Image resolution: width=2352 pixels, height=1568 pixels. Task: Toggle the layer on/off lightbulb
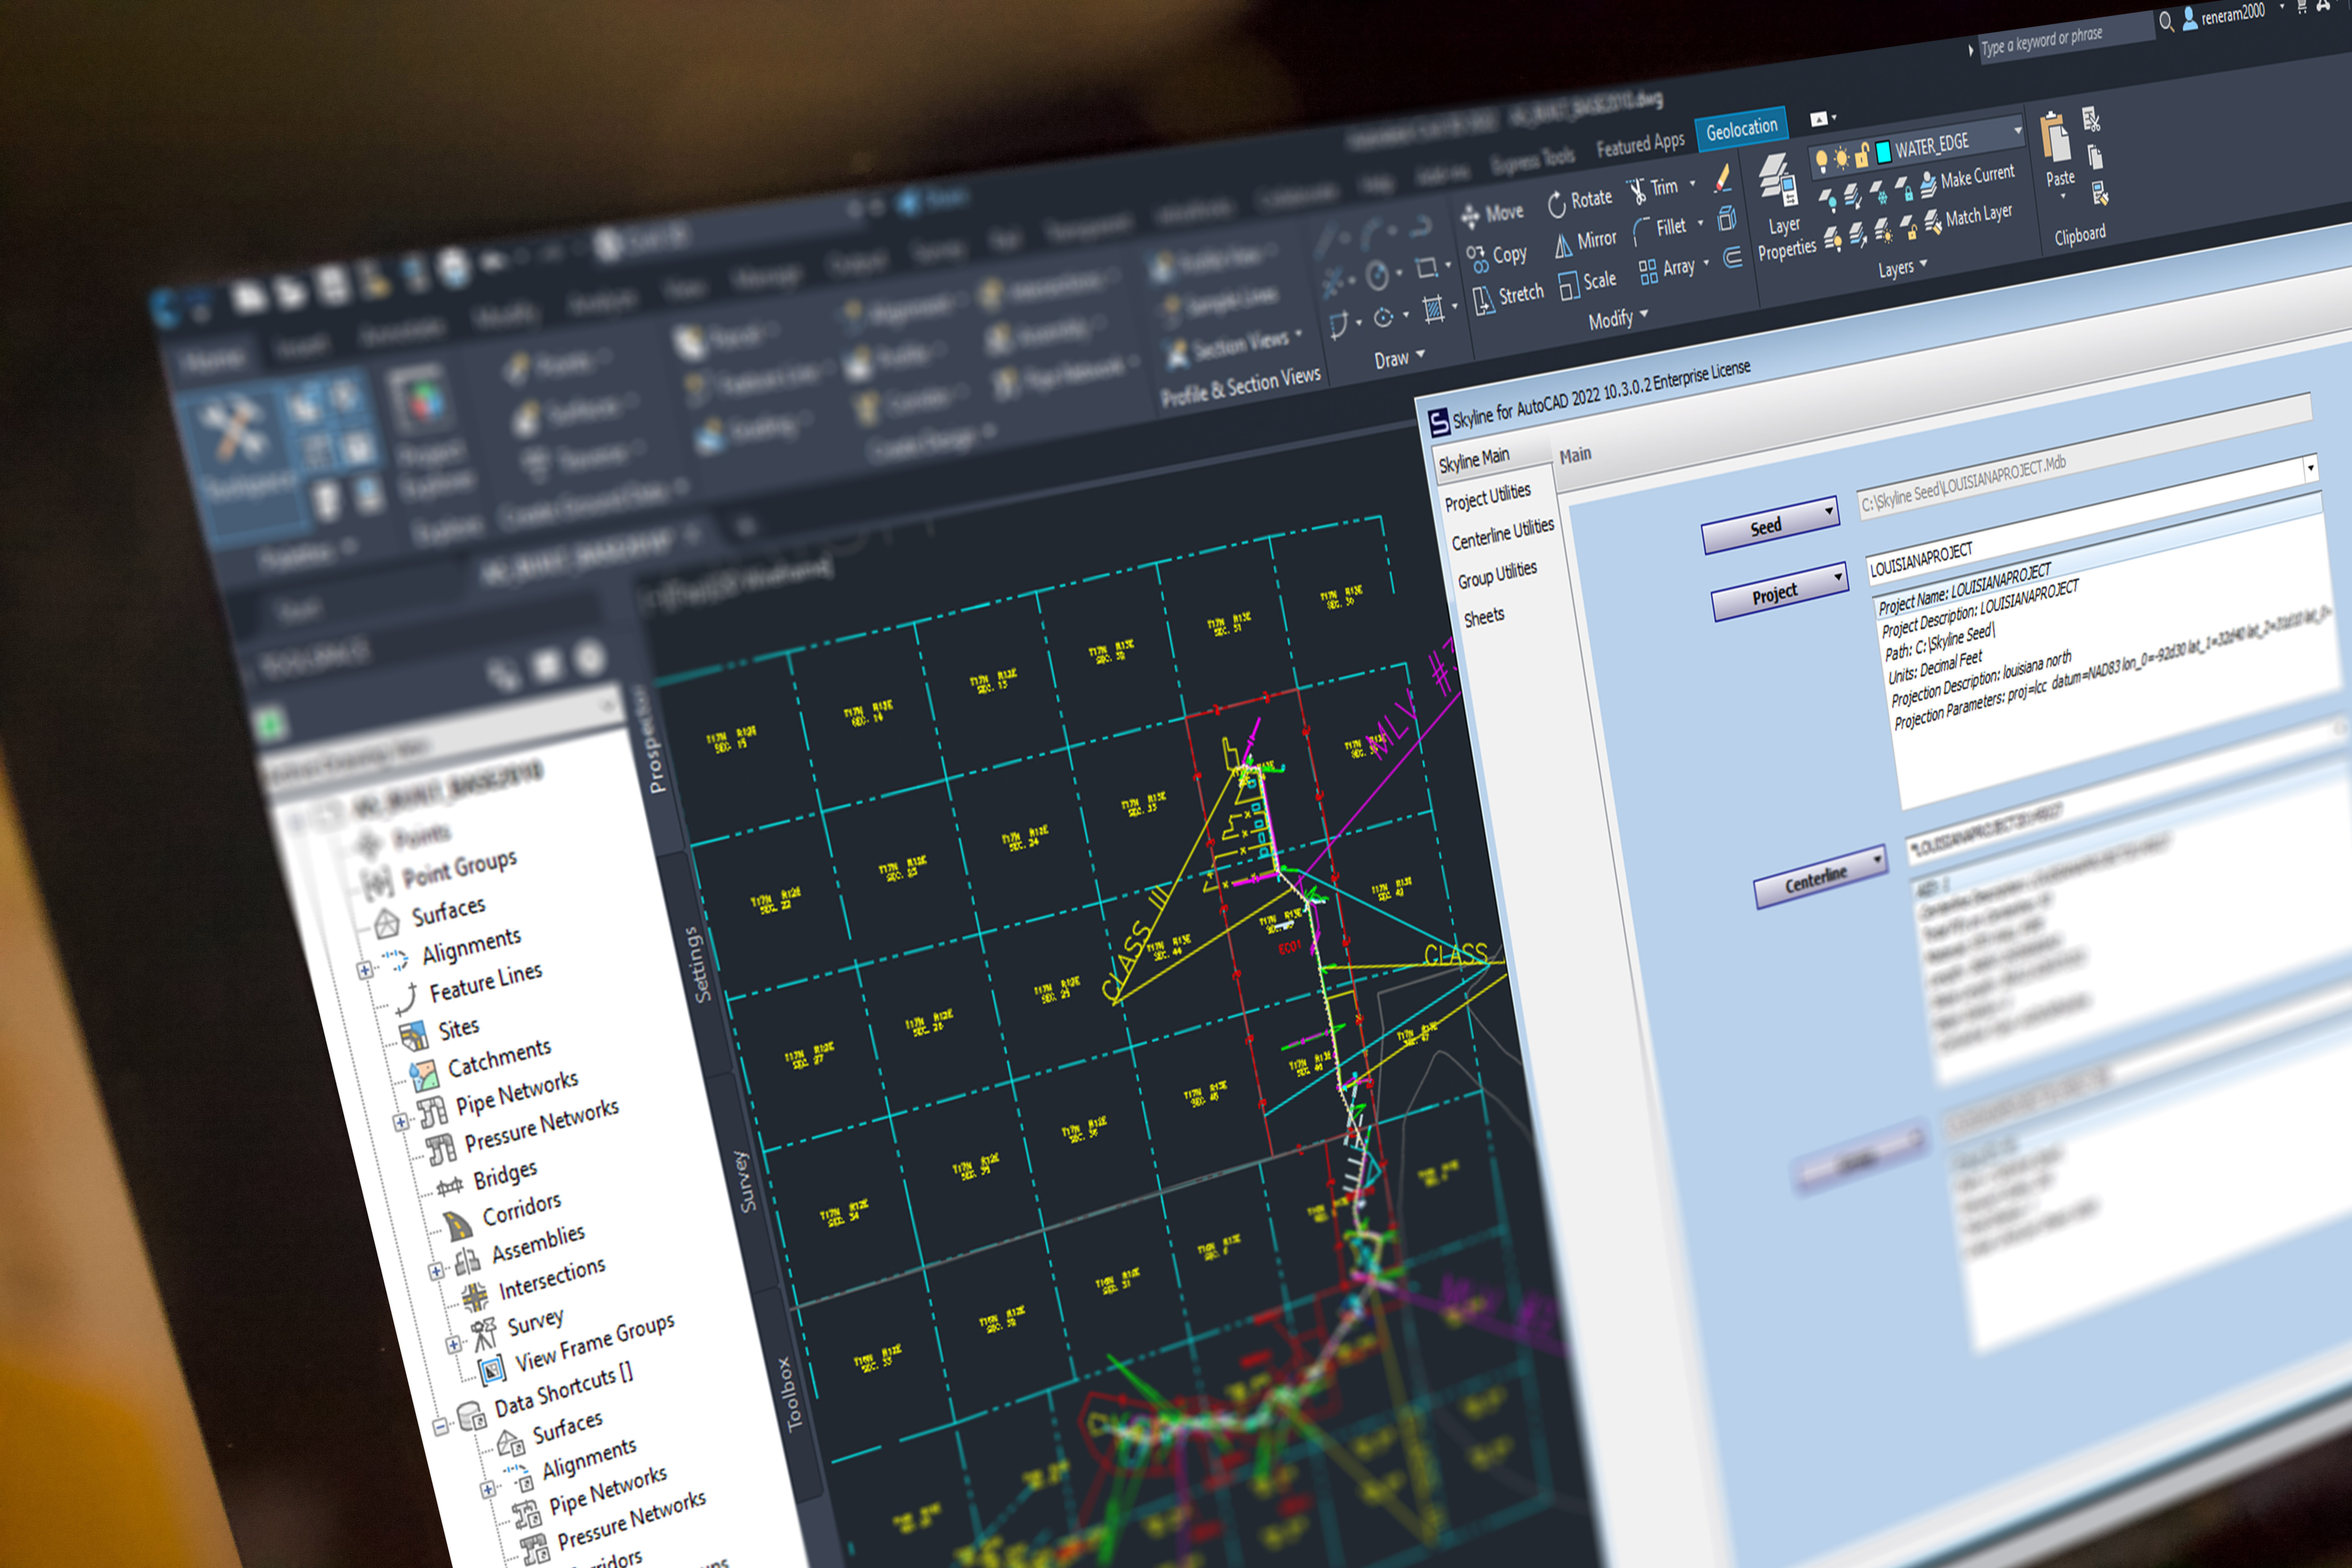(x=1822, y=158)
